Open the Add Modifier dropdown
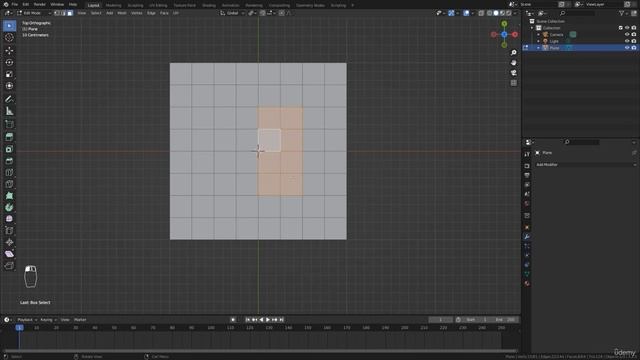 click(x=585, y=164)
